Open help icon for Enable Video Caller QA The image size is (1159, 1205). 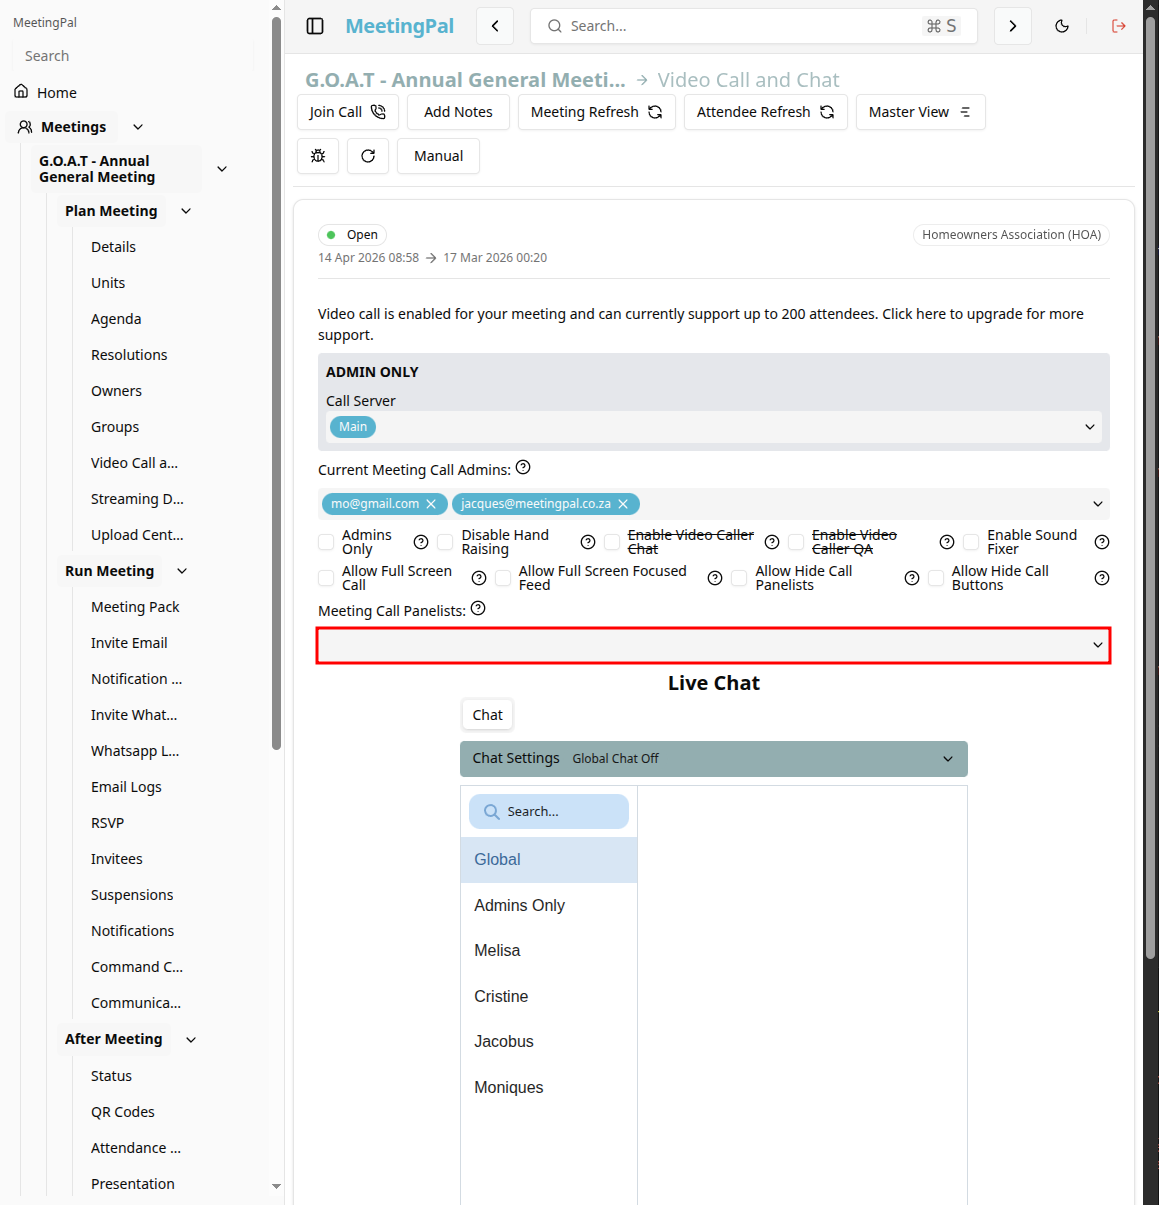pyautogui.click(x=947, y=542)
